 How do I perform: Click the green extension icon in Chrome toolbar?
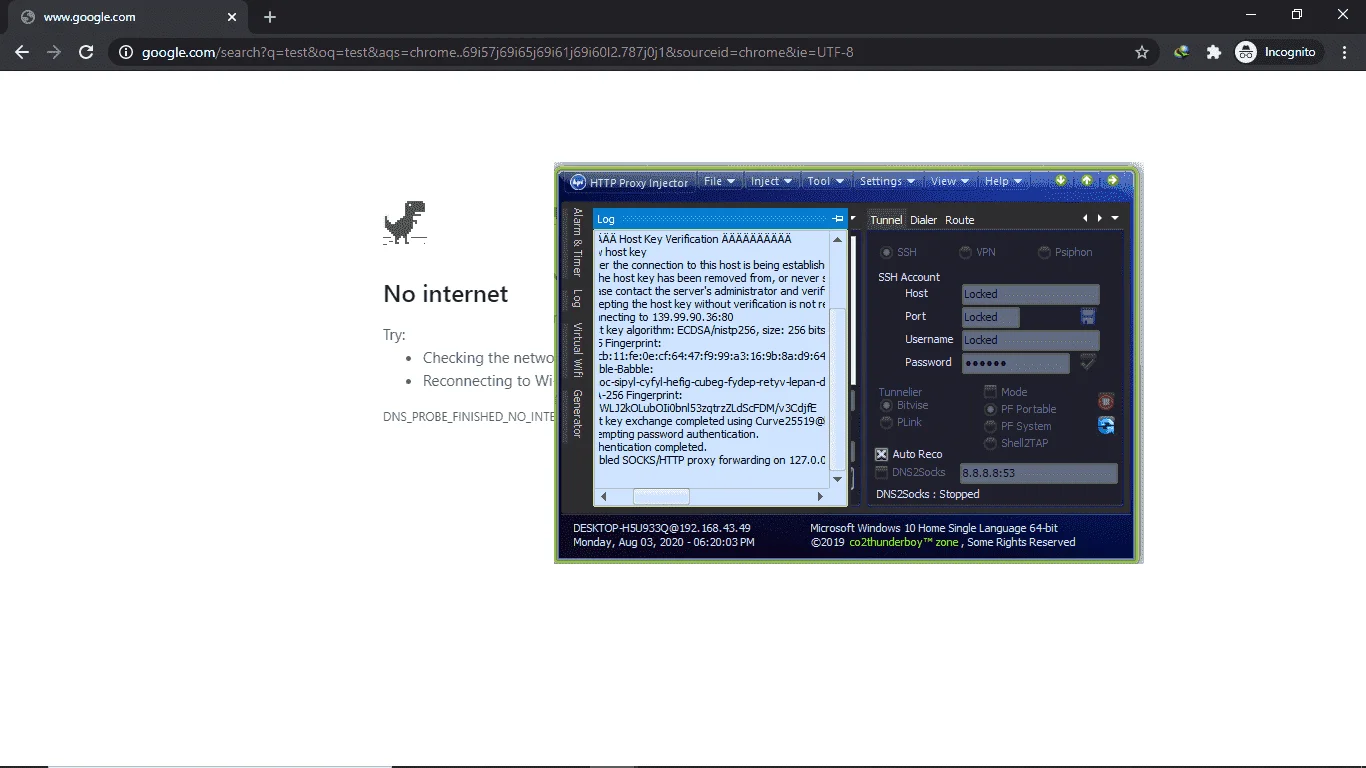(1181, 52)
